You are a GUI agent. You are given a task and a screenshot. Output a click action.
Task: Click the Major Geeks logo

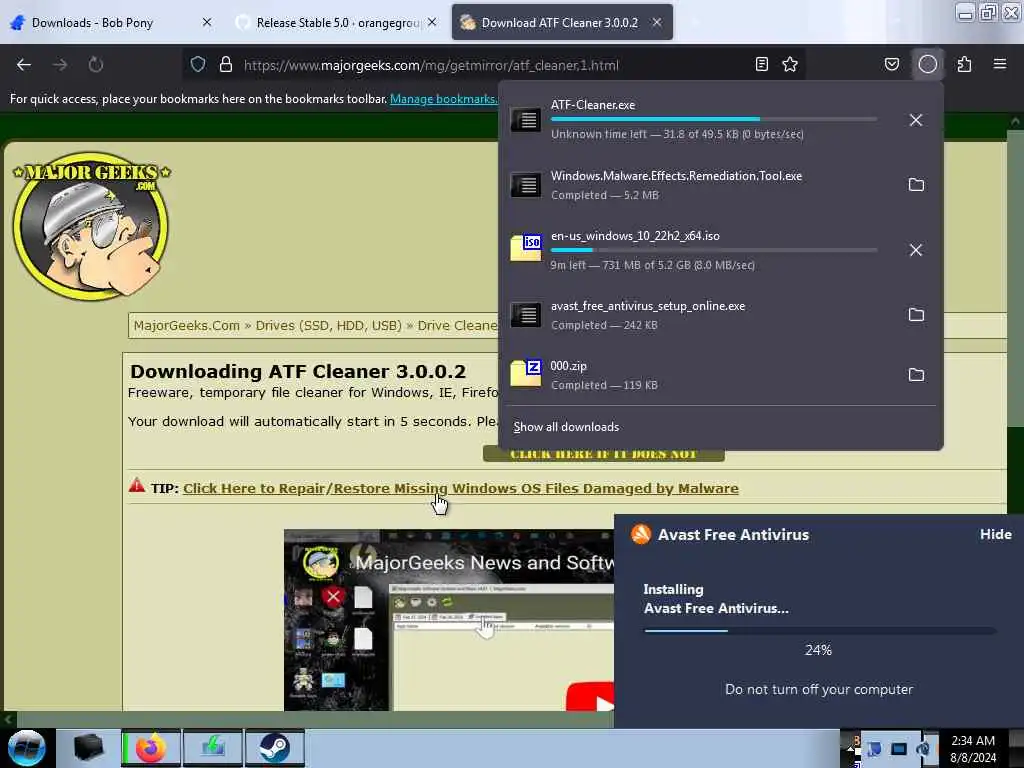pos(91,226)
